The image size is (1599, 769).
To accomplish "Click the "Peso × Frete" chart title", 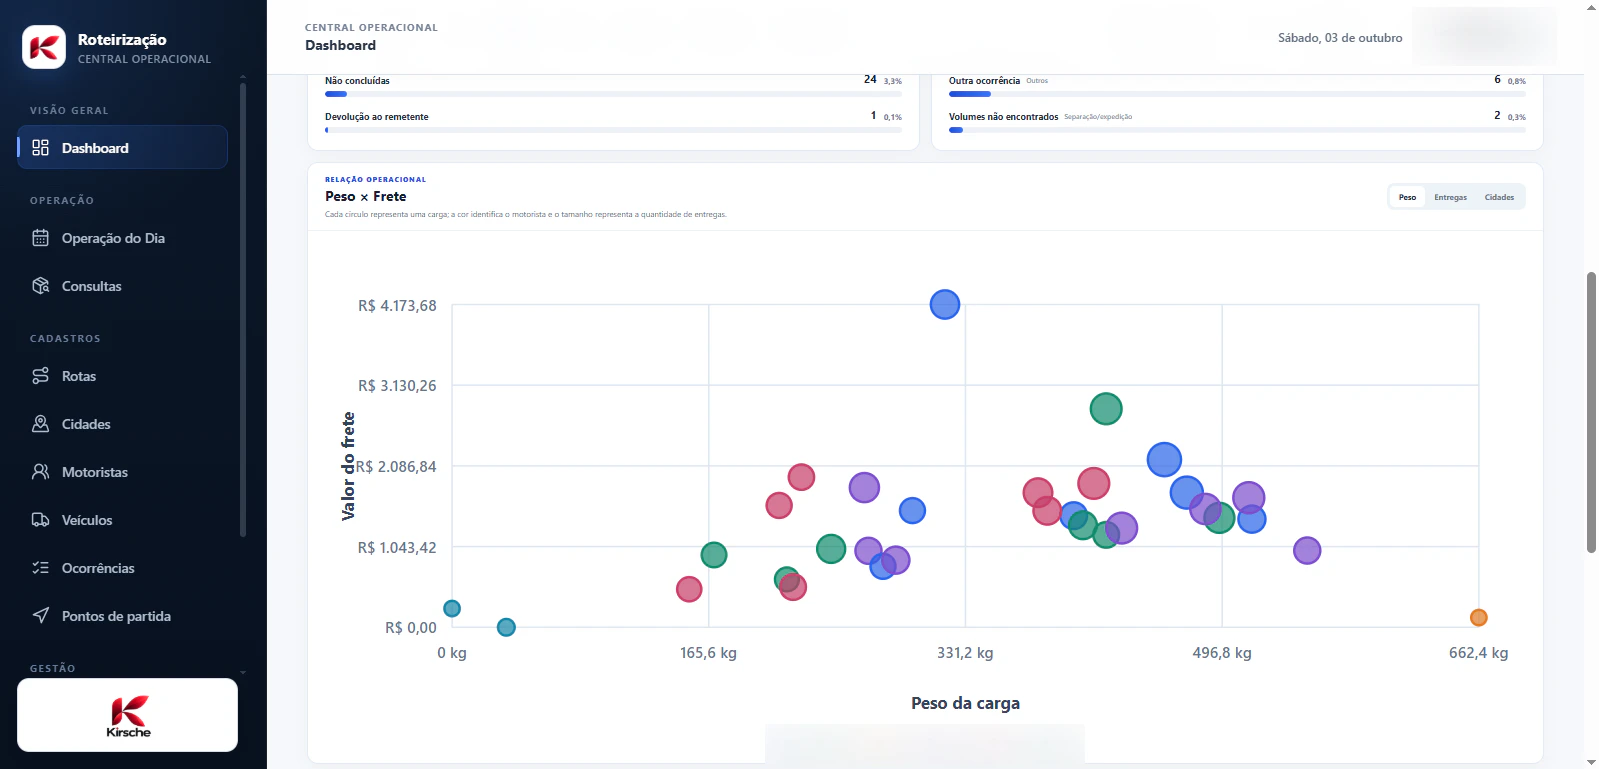I will (x=366, y=197).
